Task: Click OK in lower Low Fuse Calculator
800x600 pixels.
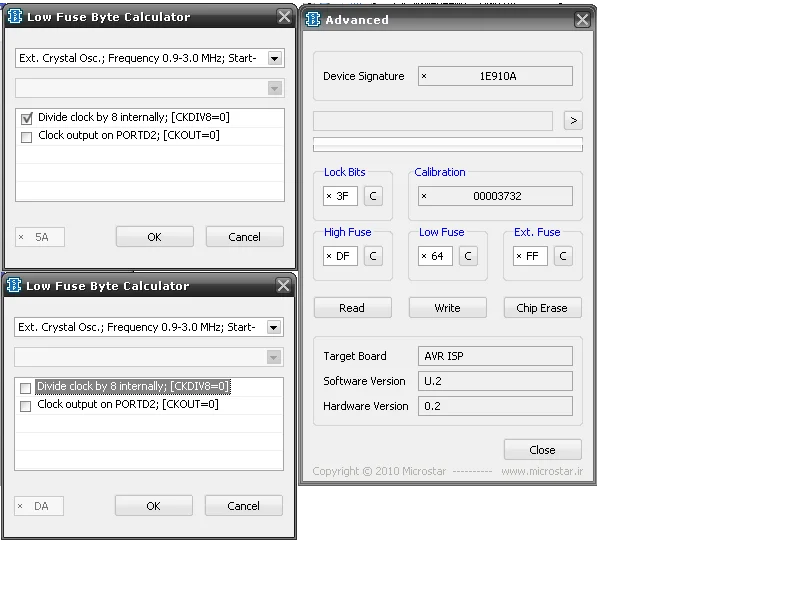Action: click(x=154, y=506)
